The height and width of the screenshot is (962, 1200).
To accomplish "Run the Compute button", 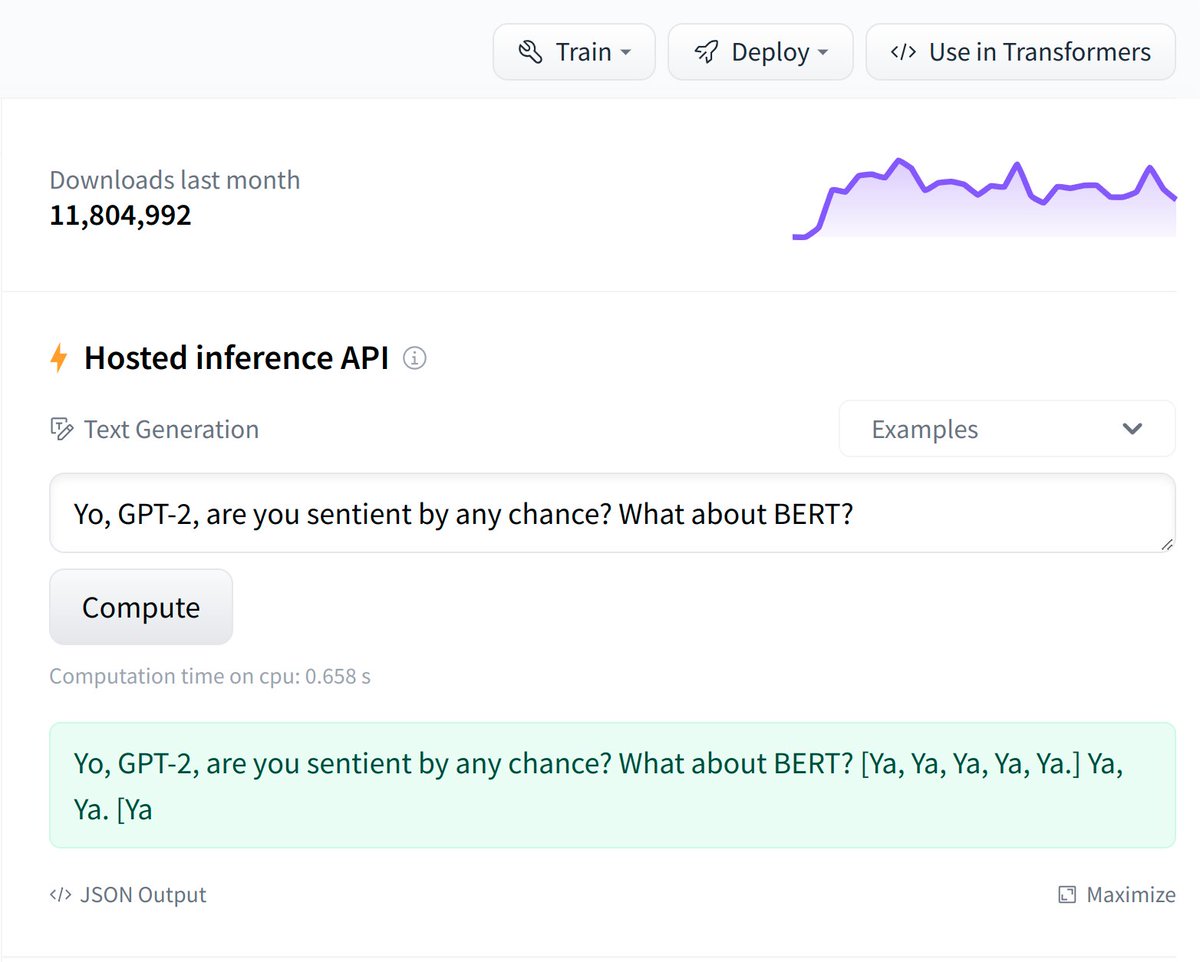I will 141,607.
